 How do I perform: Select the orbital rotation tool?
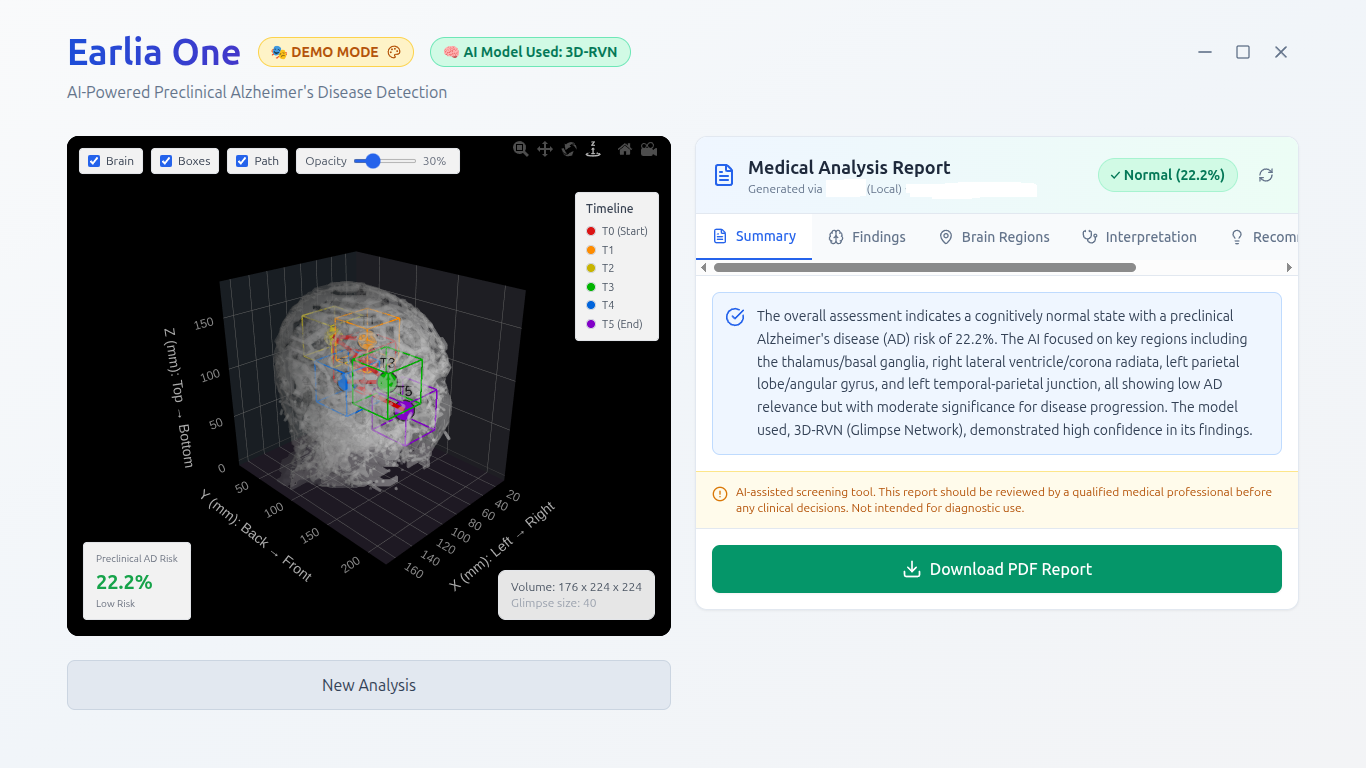pyautogui.click(x=569, y=148)
